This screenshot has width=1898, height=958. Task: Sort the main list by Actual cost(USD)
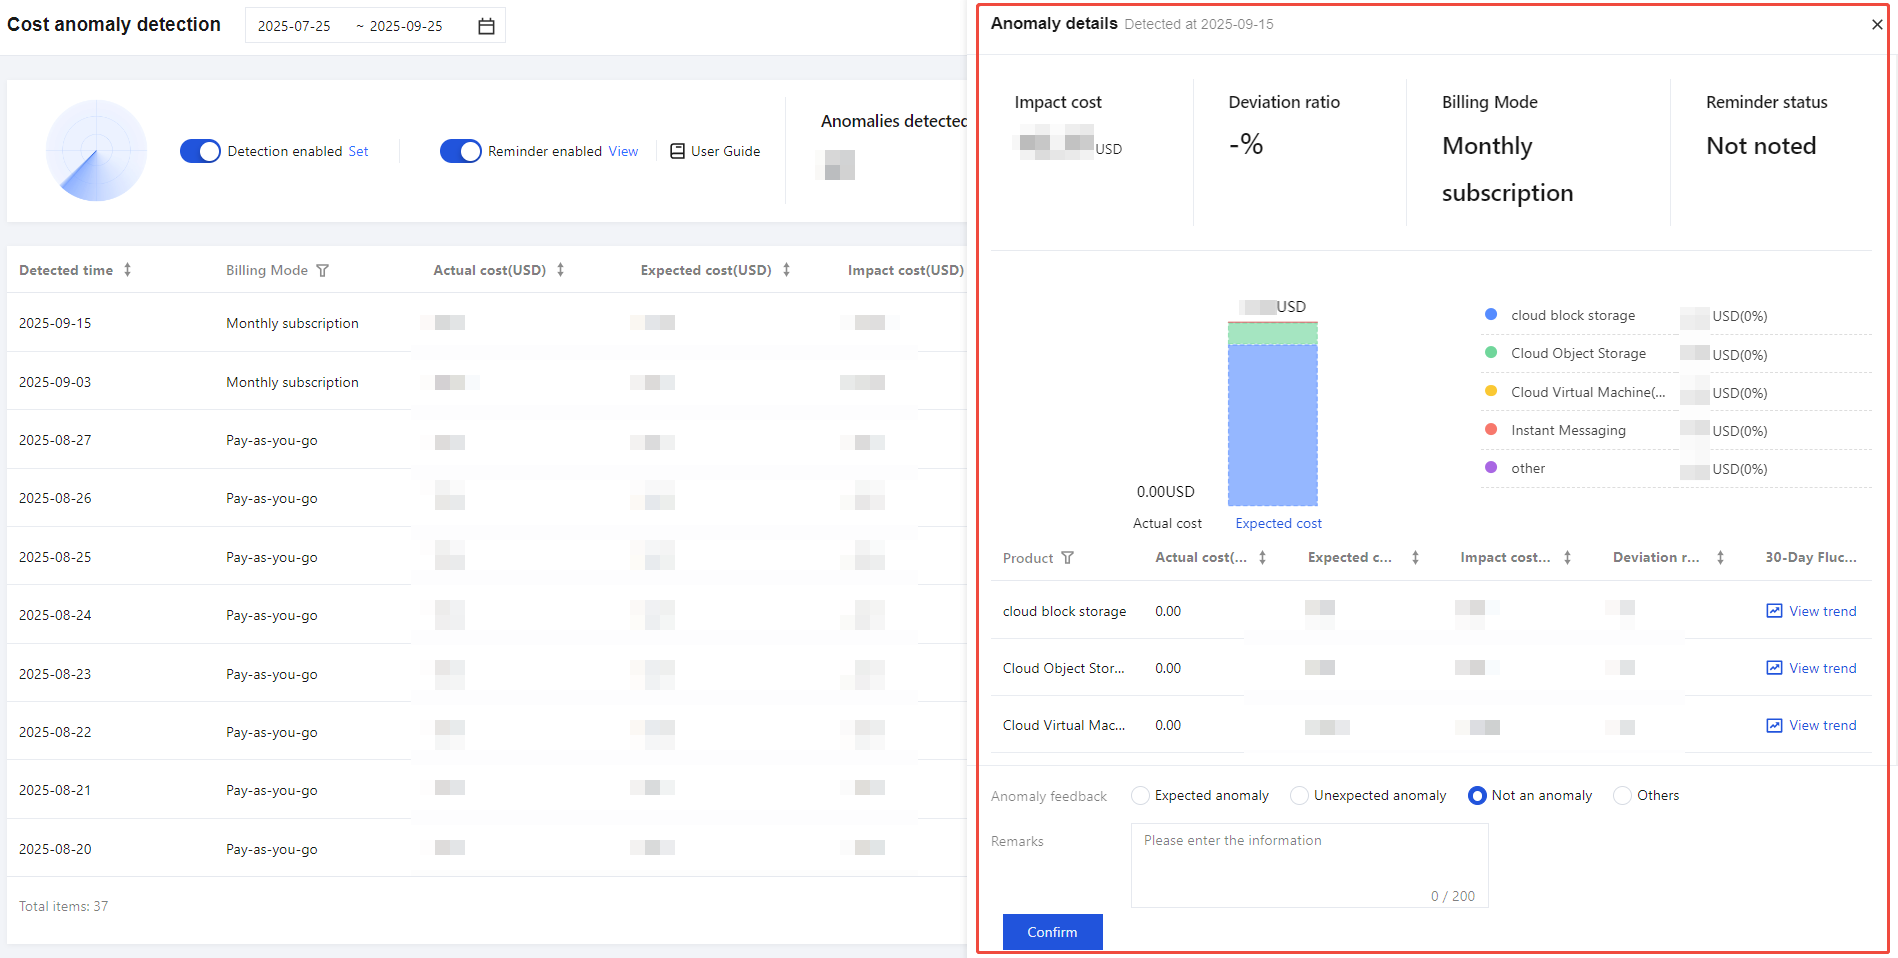tap(560, 270)
